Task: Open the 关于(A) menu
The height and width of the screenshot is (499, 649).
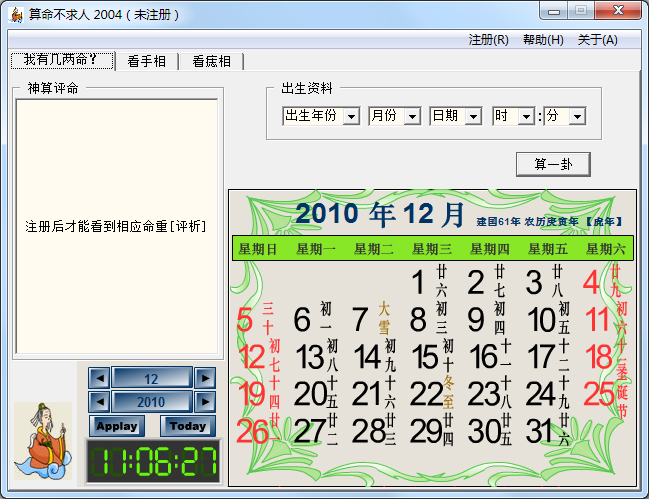Action: pos(597,40)
